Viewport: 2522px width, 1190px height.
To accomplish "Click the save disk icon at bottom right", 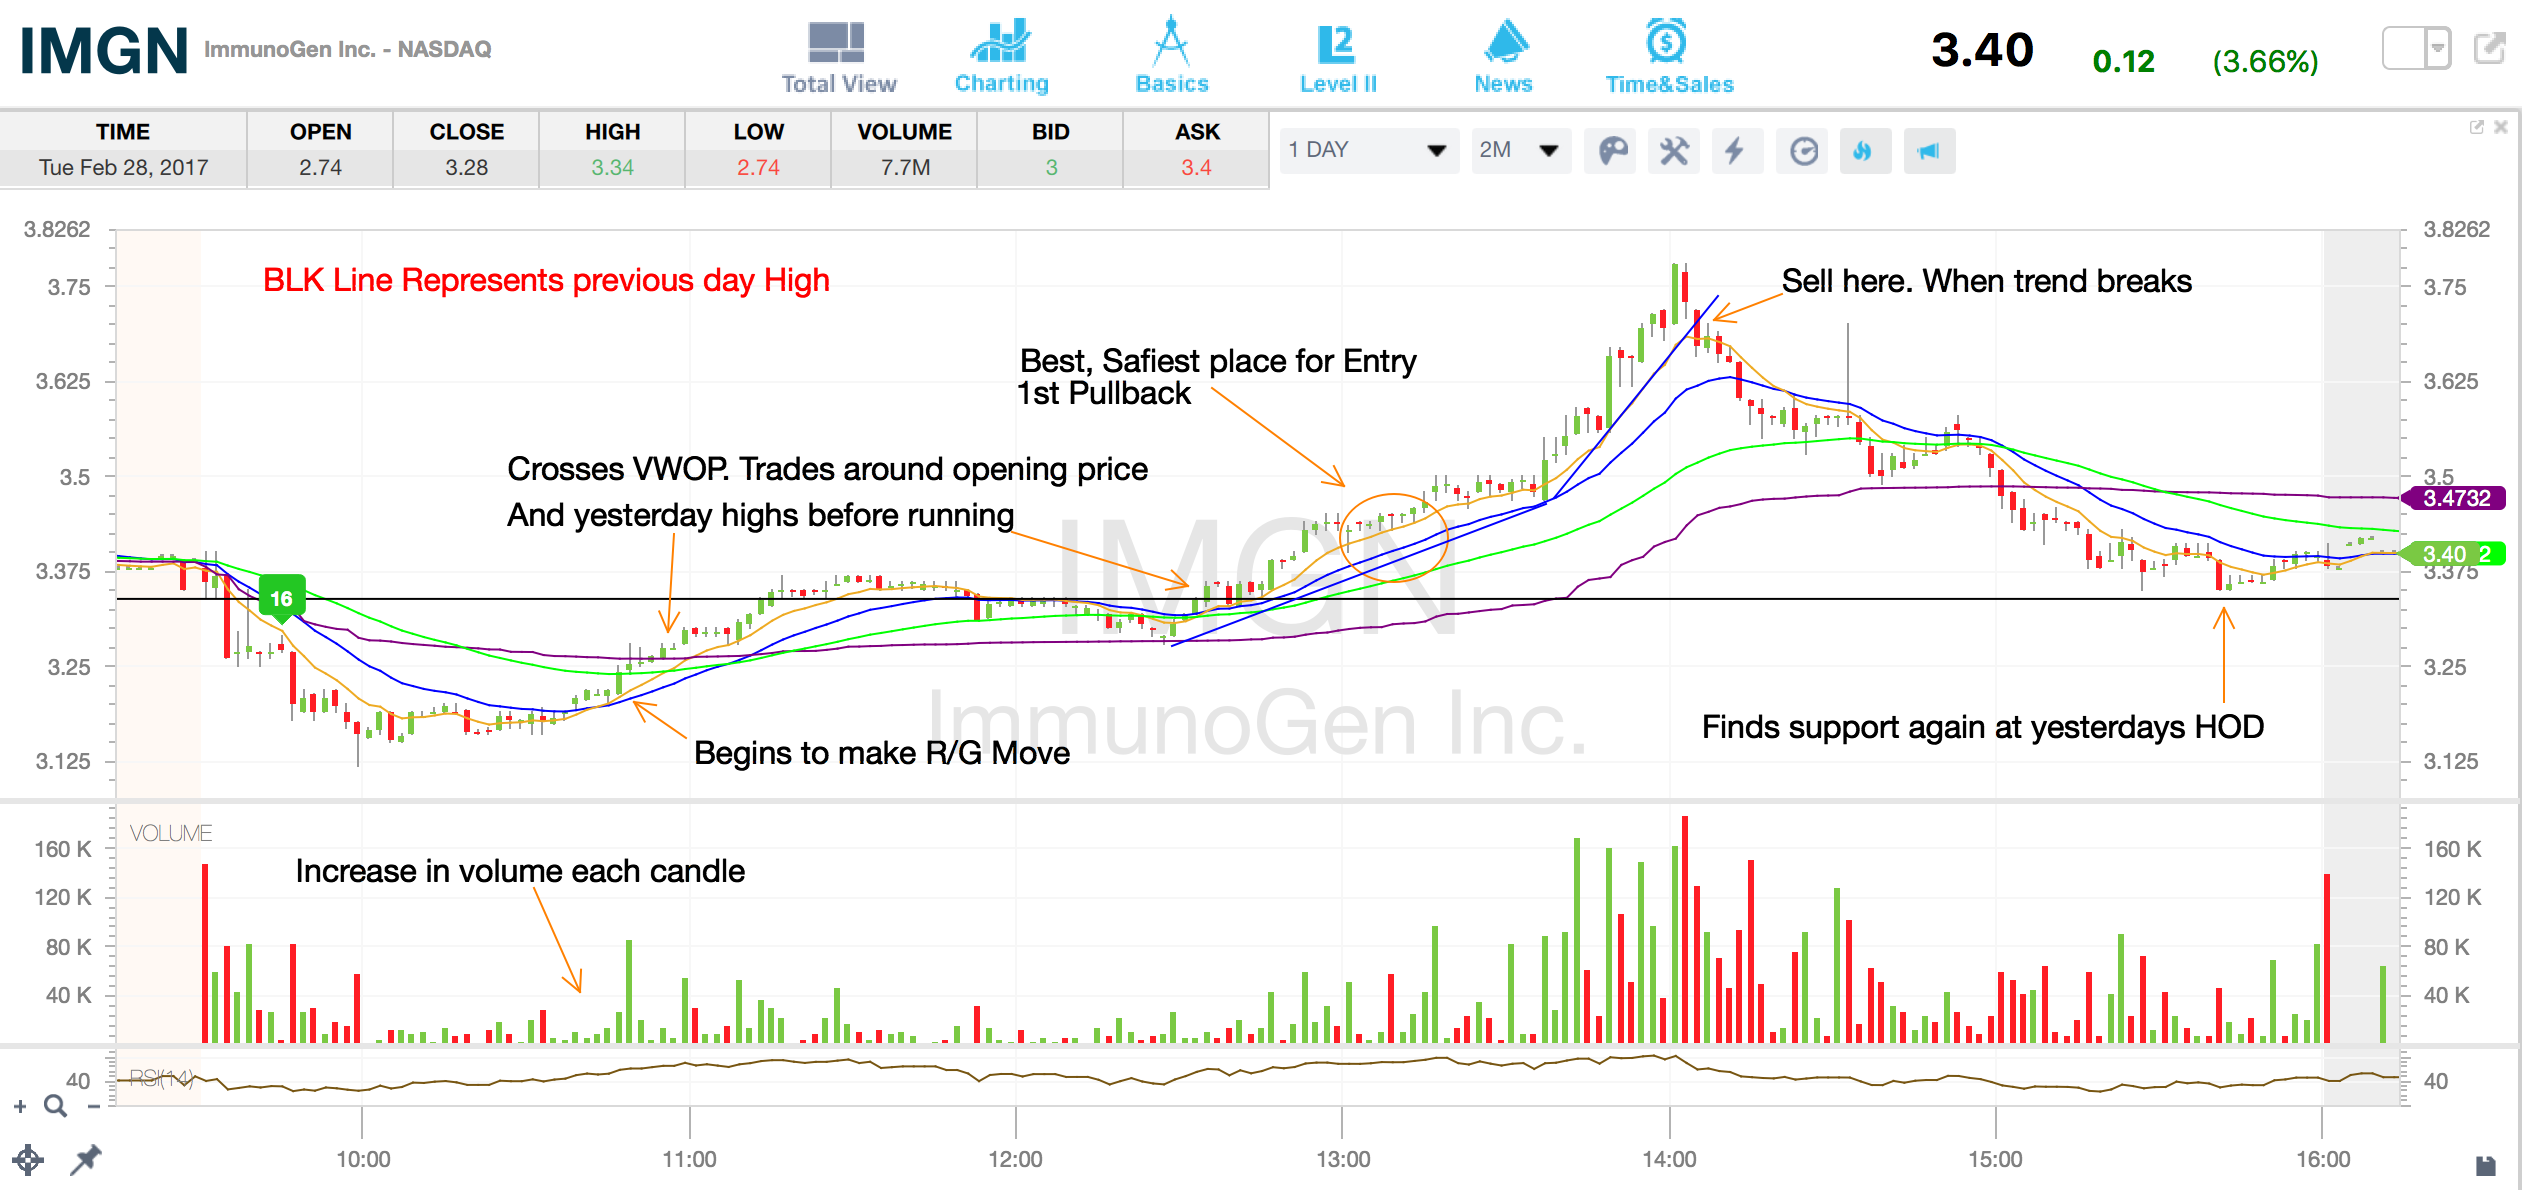I will tap(2485, 1166).
